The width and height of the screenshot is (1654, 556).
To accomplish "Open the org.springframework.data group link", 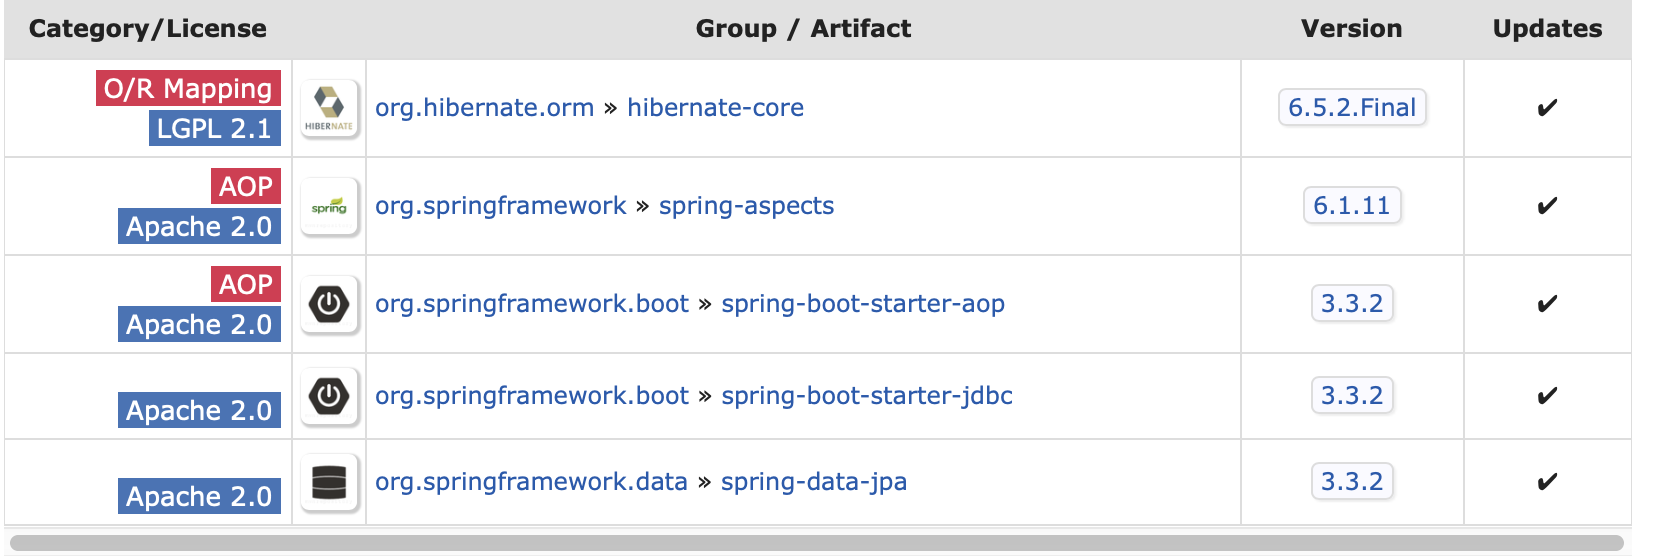I will point(531,482).
